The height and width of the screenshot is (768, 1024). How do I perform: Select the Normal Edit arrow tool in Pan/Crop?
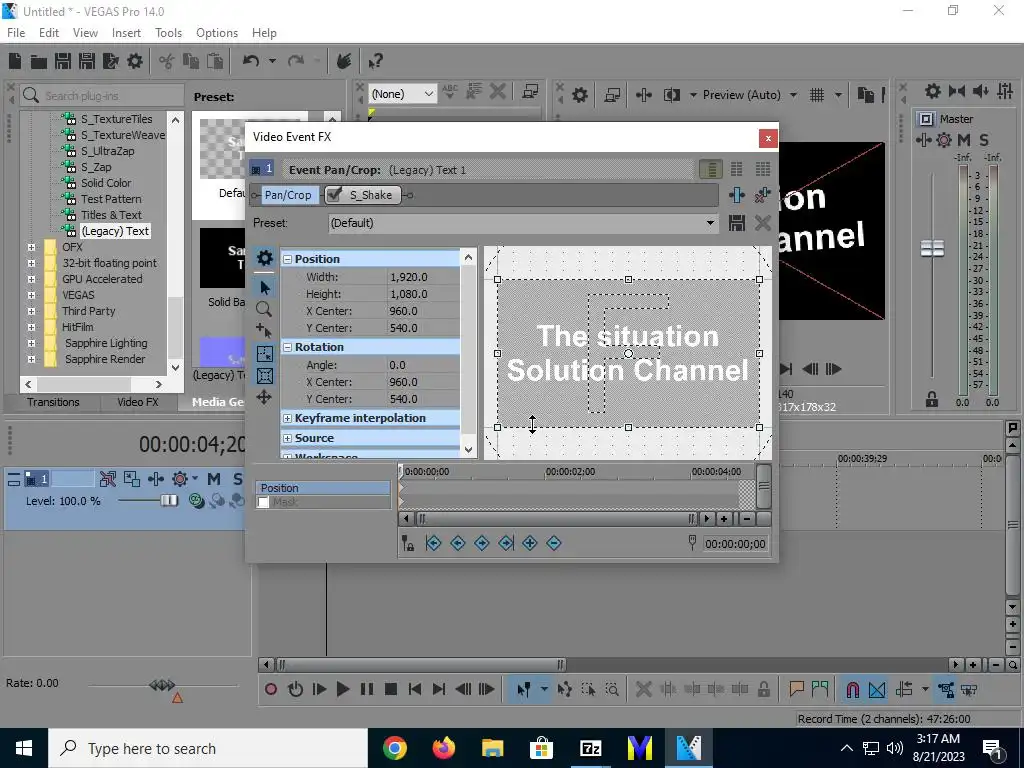click(x=264, y=287)
